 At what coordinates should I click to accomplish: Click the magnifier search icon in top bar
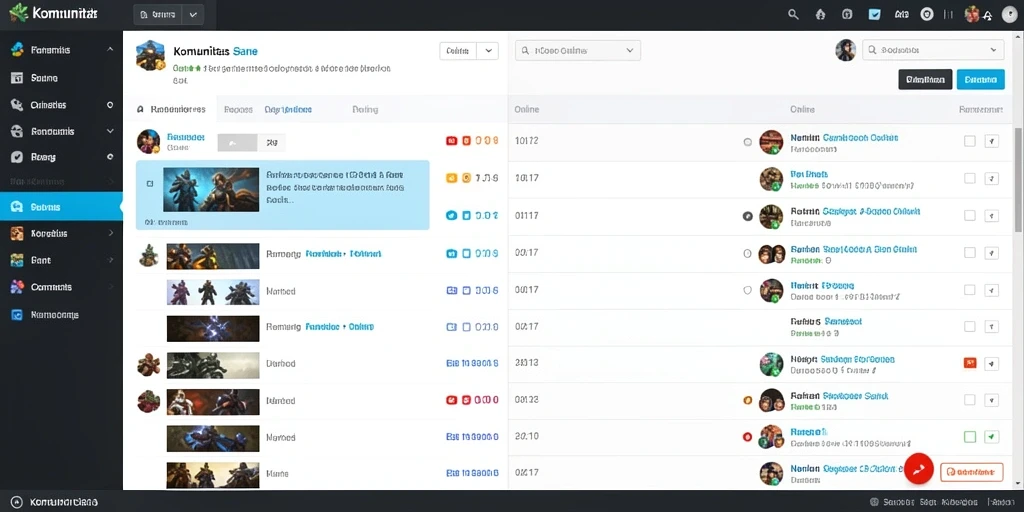click(x=793, y=14)
